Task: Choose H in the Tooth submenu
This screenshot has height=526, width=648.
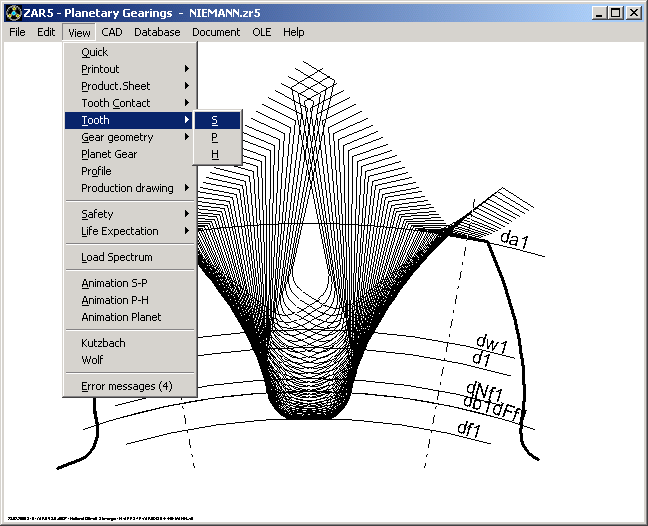Action: 214,155
